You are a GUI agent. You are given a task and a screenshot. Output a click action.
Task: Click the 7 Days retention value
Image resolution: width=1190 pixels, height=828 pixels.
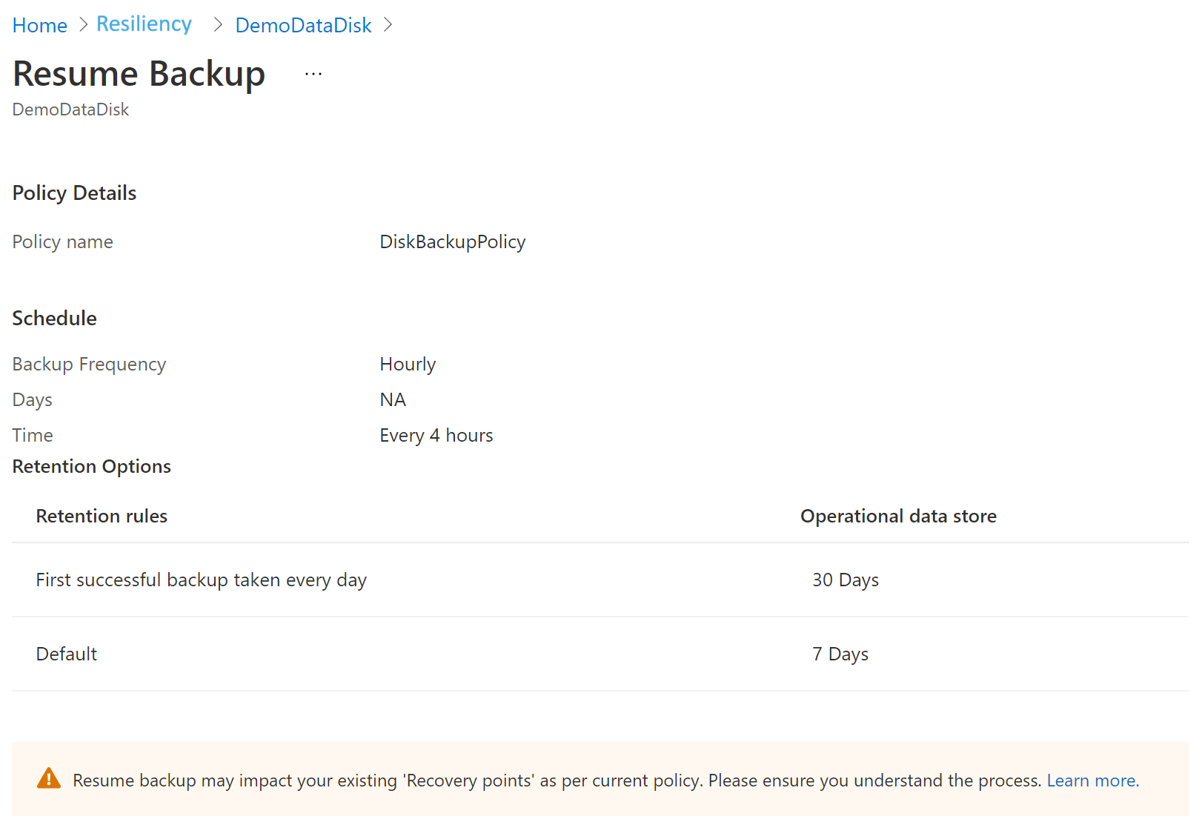pos(840,653)
